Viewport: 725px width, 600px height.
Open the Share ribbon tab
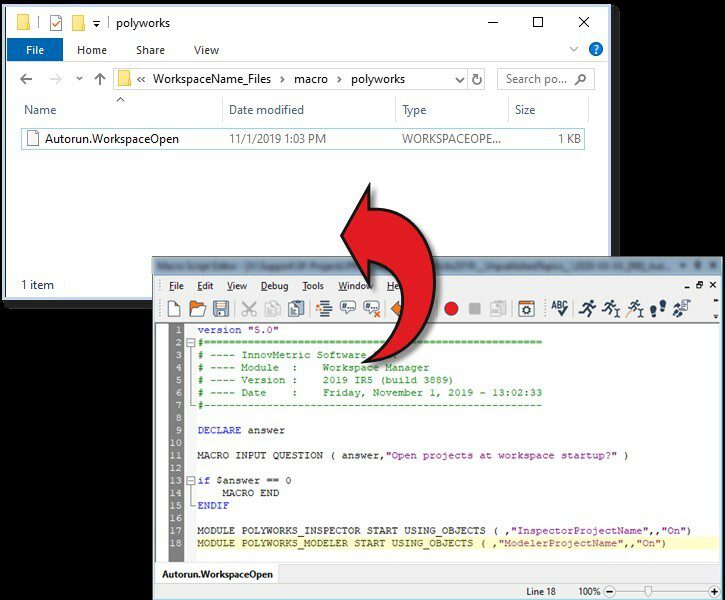point(150,50)
